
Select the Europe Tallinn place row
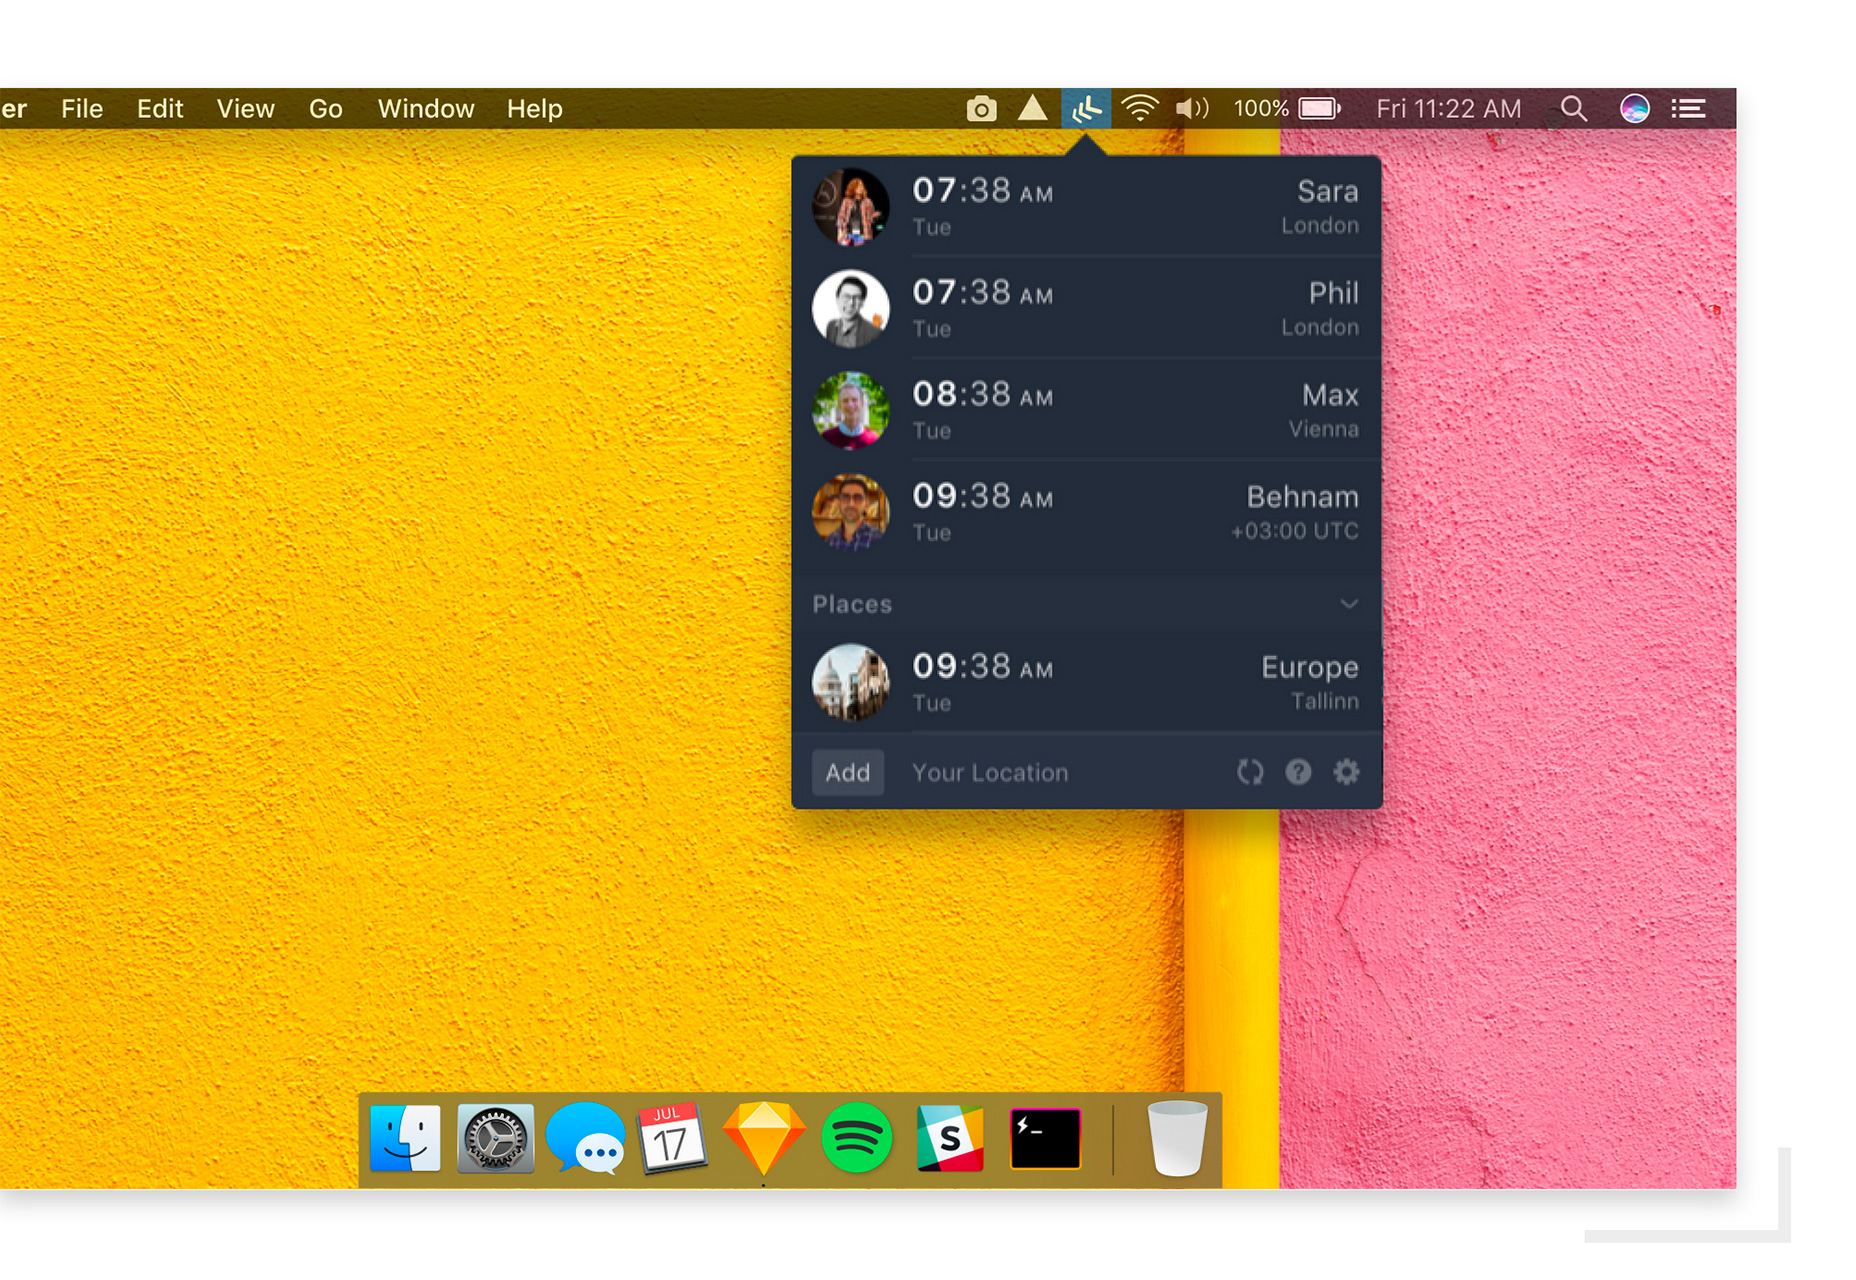click(1086, 682)
